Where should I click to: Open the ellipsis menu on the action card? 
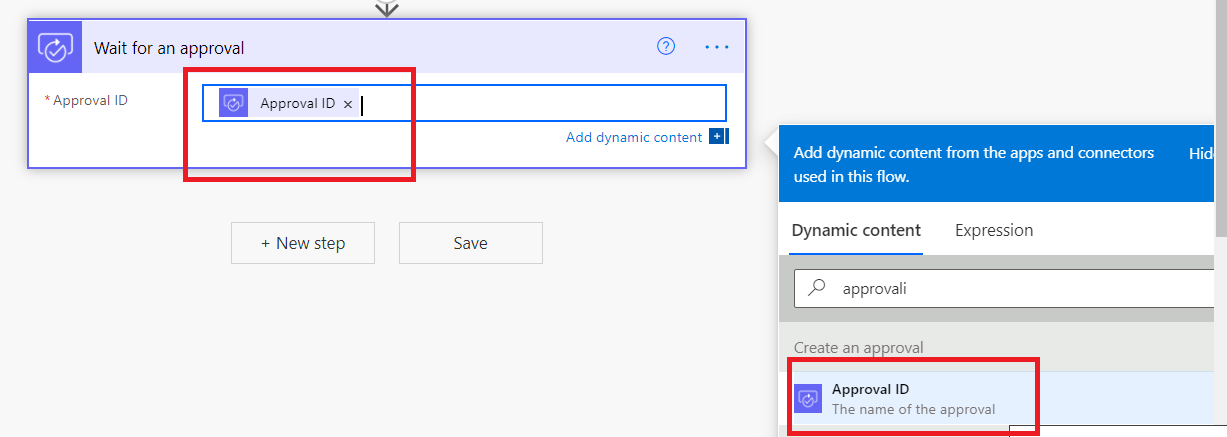coord(717,47)
